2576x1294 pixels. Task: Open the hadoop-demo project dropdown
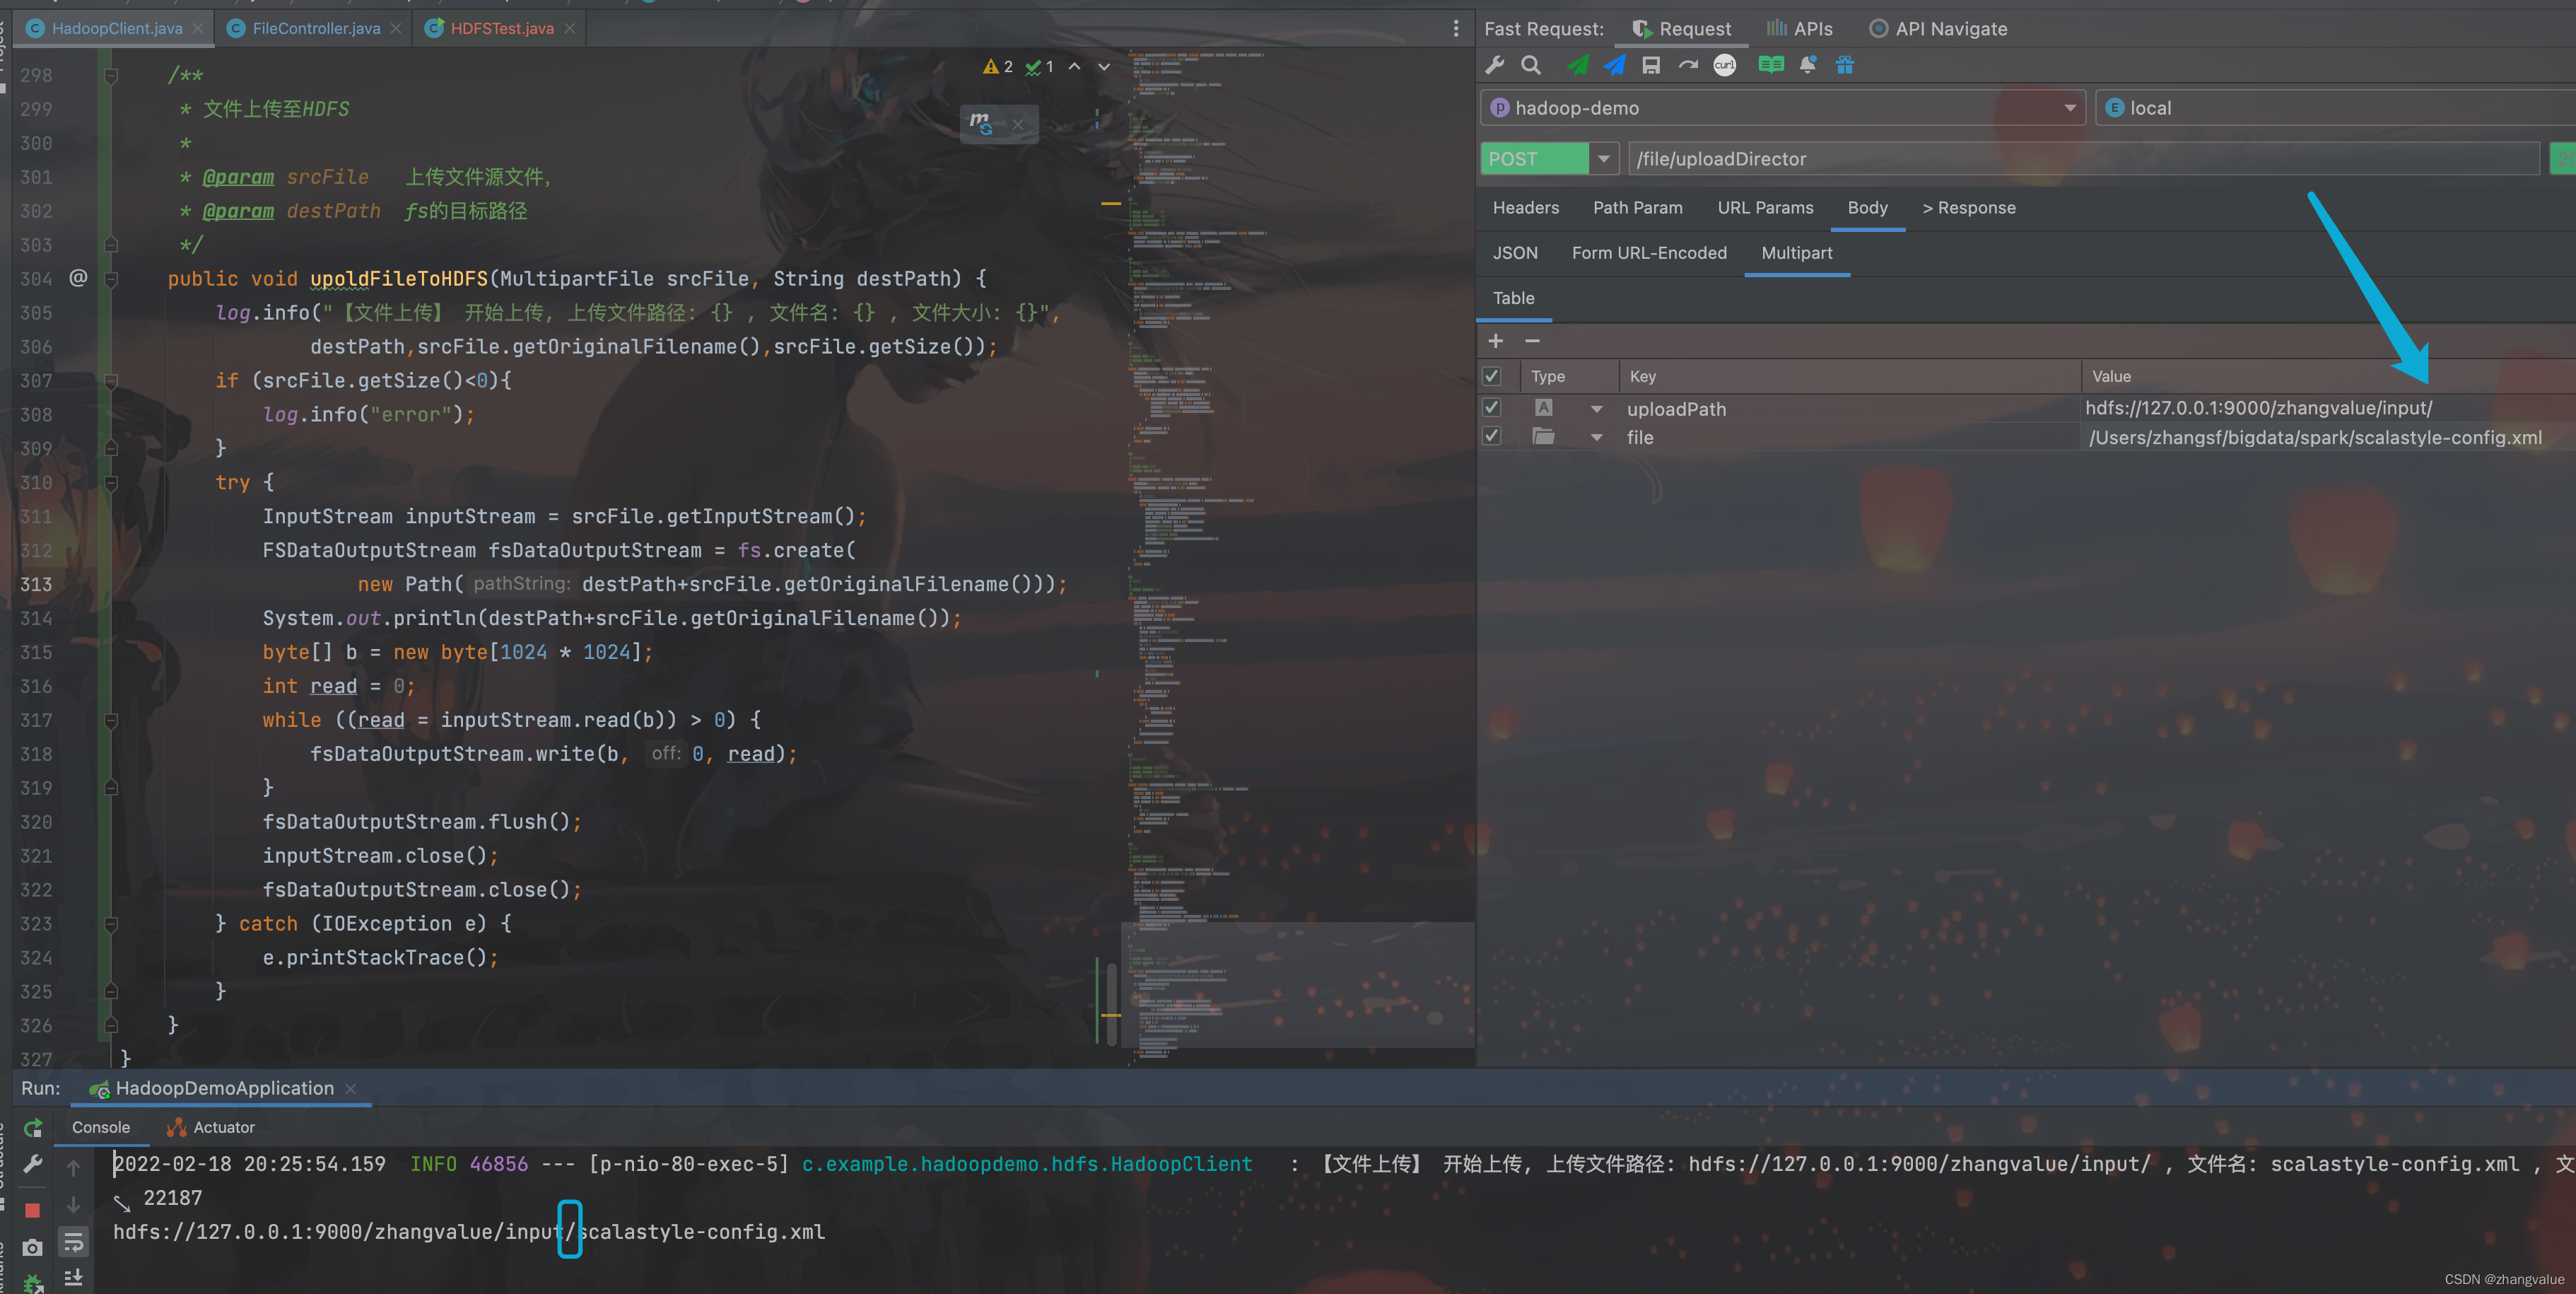point(2069,108)
